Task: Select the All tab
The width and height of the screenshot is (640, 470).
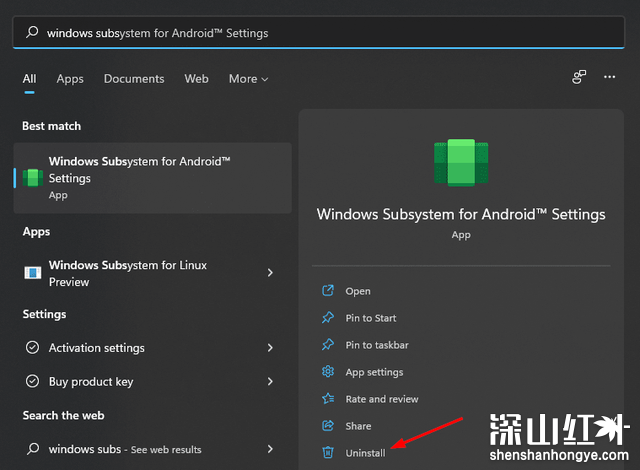Action: click(29, 79)
